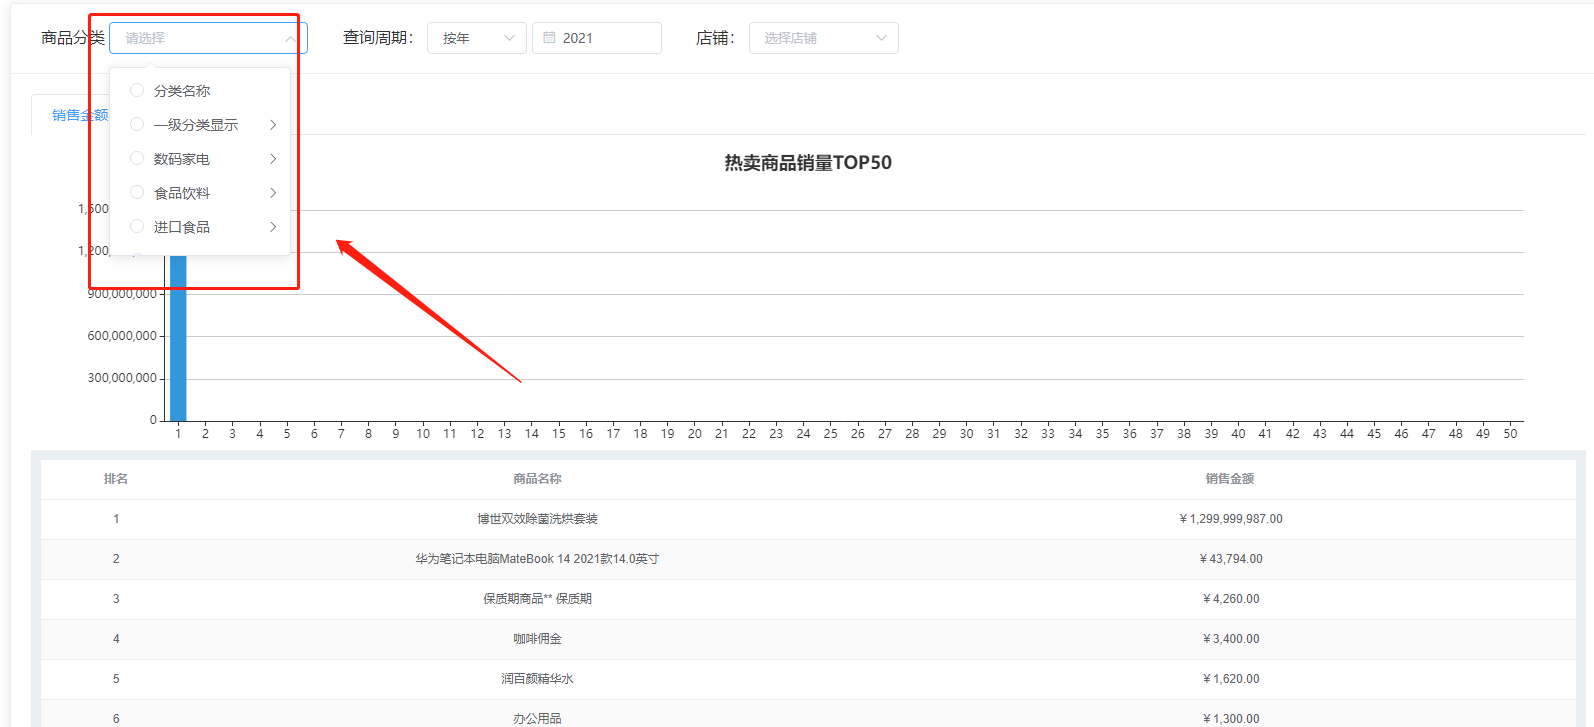Image resolution: width=1594 pixels, height=727 pixels.
Task: Click the x-axis label 50
Action: [x=1510, y=434]
